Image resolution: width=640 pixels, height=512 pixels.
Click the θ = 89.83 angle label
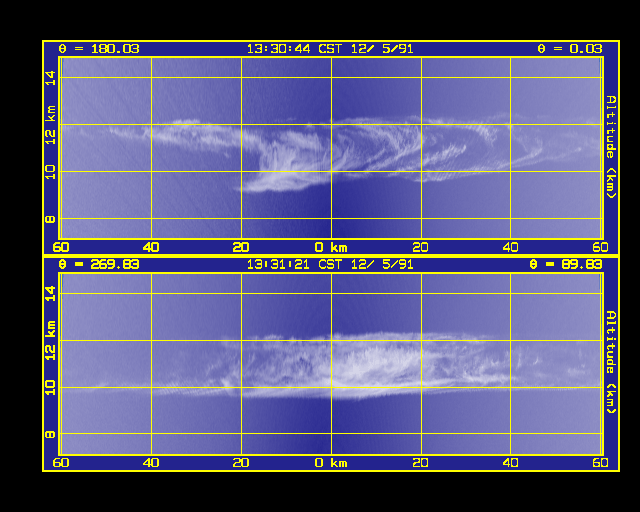(566, 265)
